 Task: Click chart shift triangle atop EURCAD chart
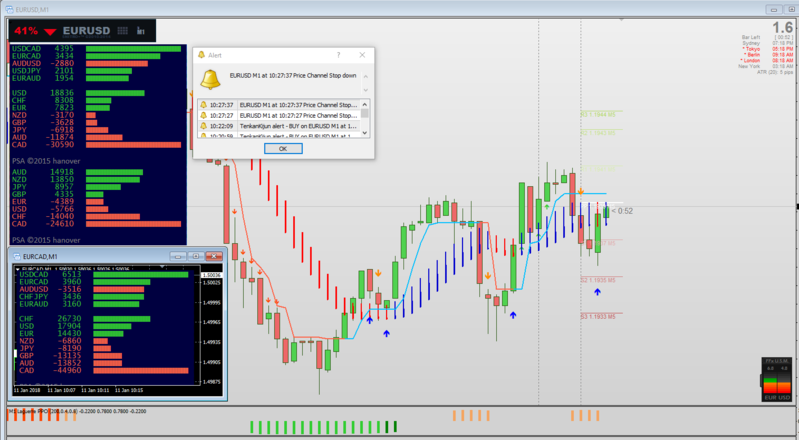(x=162, y=266)
